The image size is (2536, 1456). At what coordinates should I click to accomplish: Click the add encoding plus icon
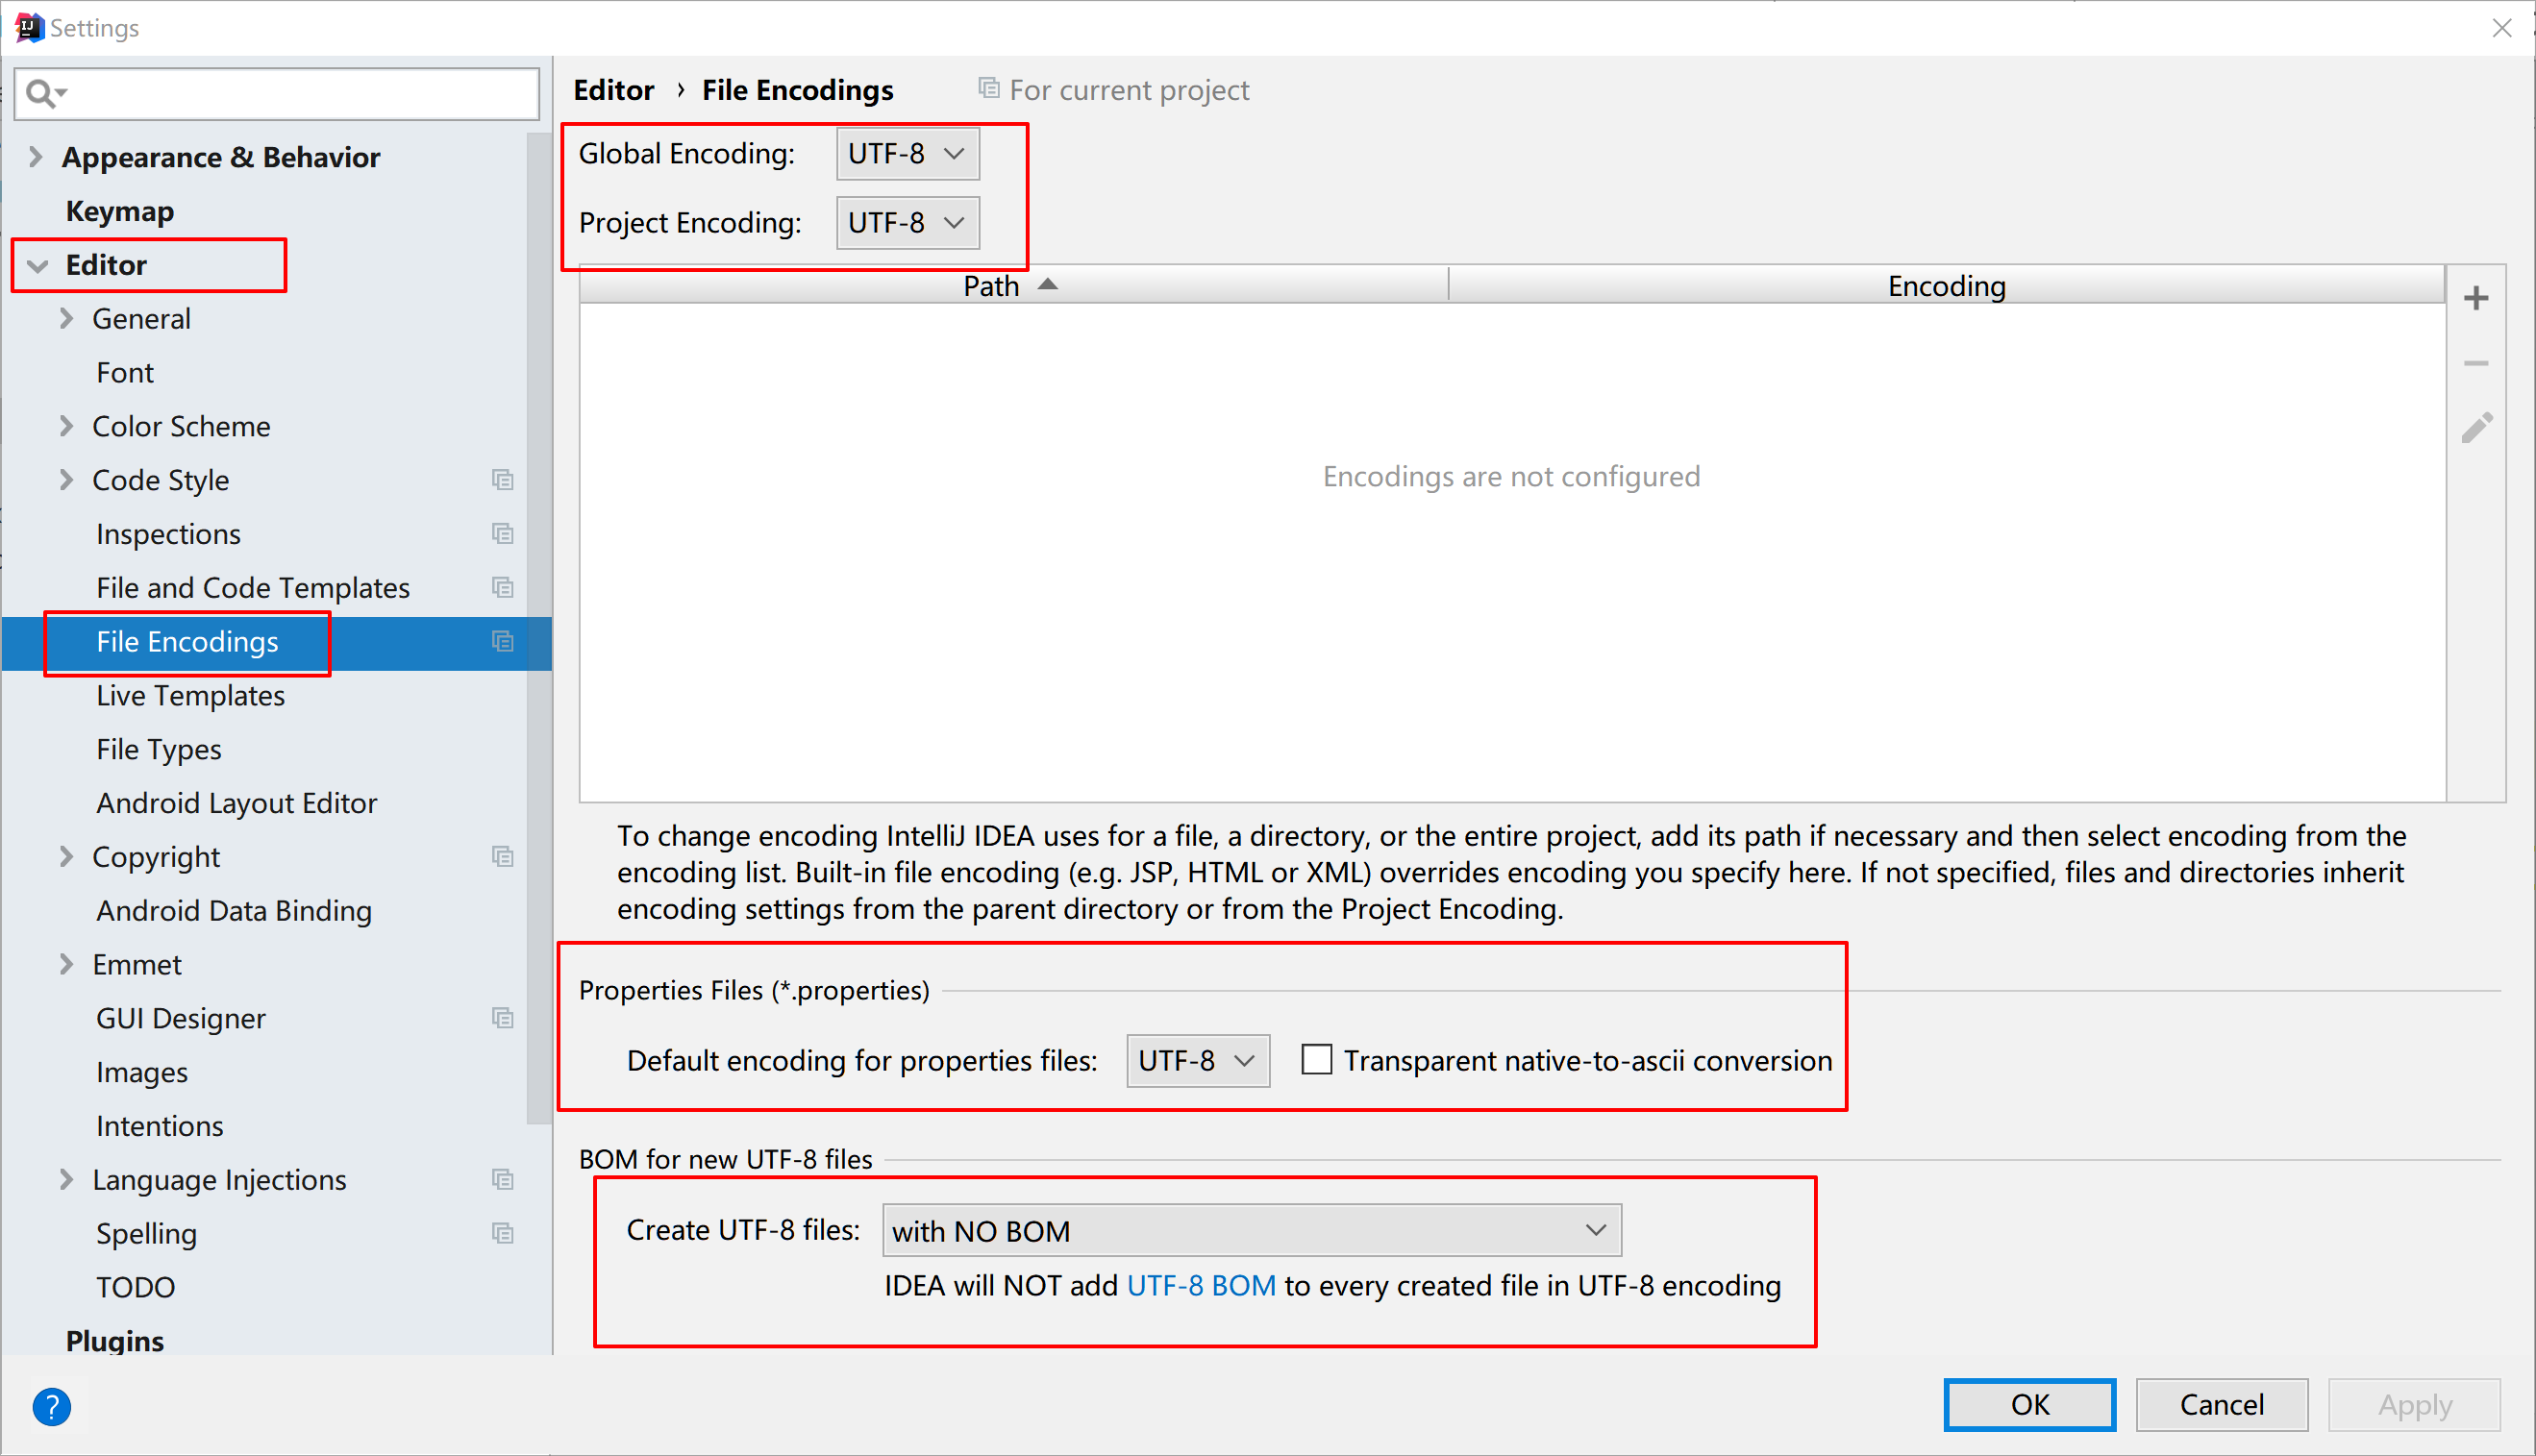(x=2476, y=298)
